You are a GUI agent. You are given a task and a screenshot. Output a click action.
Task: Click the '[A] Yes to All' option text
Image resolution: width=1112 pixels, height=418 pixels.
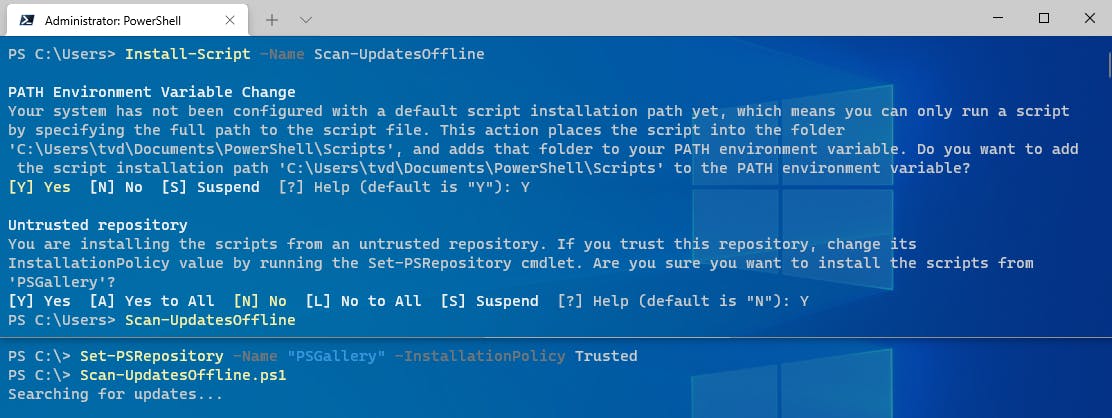[x=152, y=301]
